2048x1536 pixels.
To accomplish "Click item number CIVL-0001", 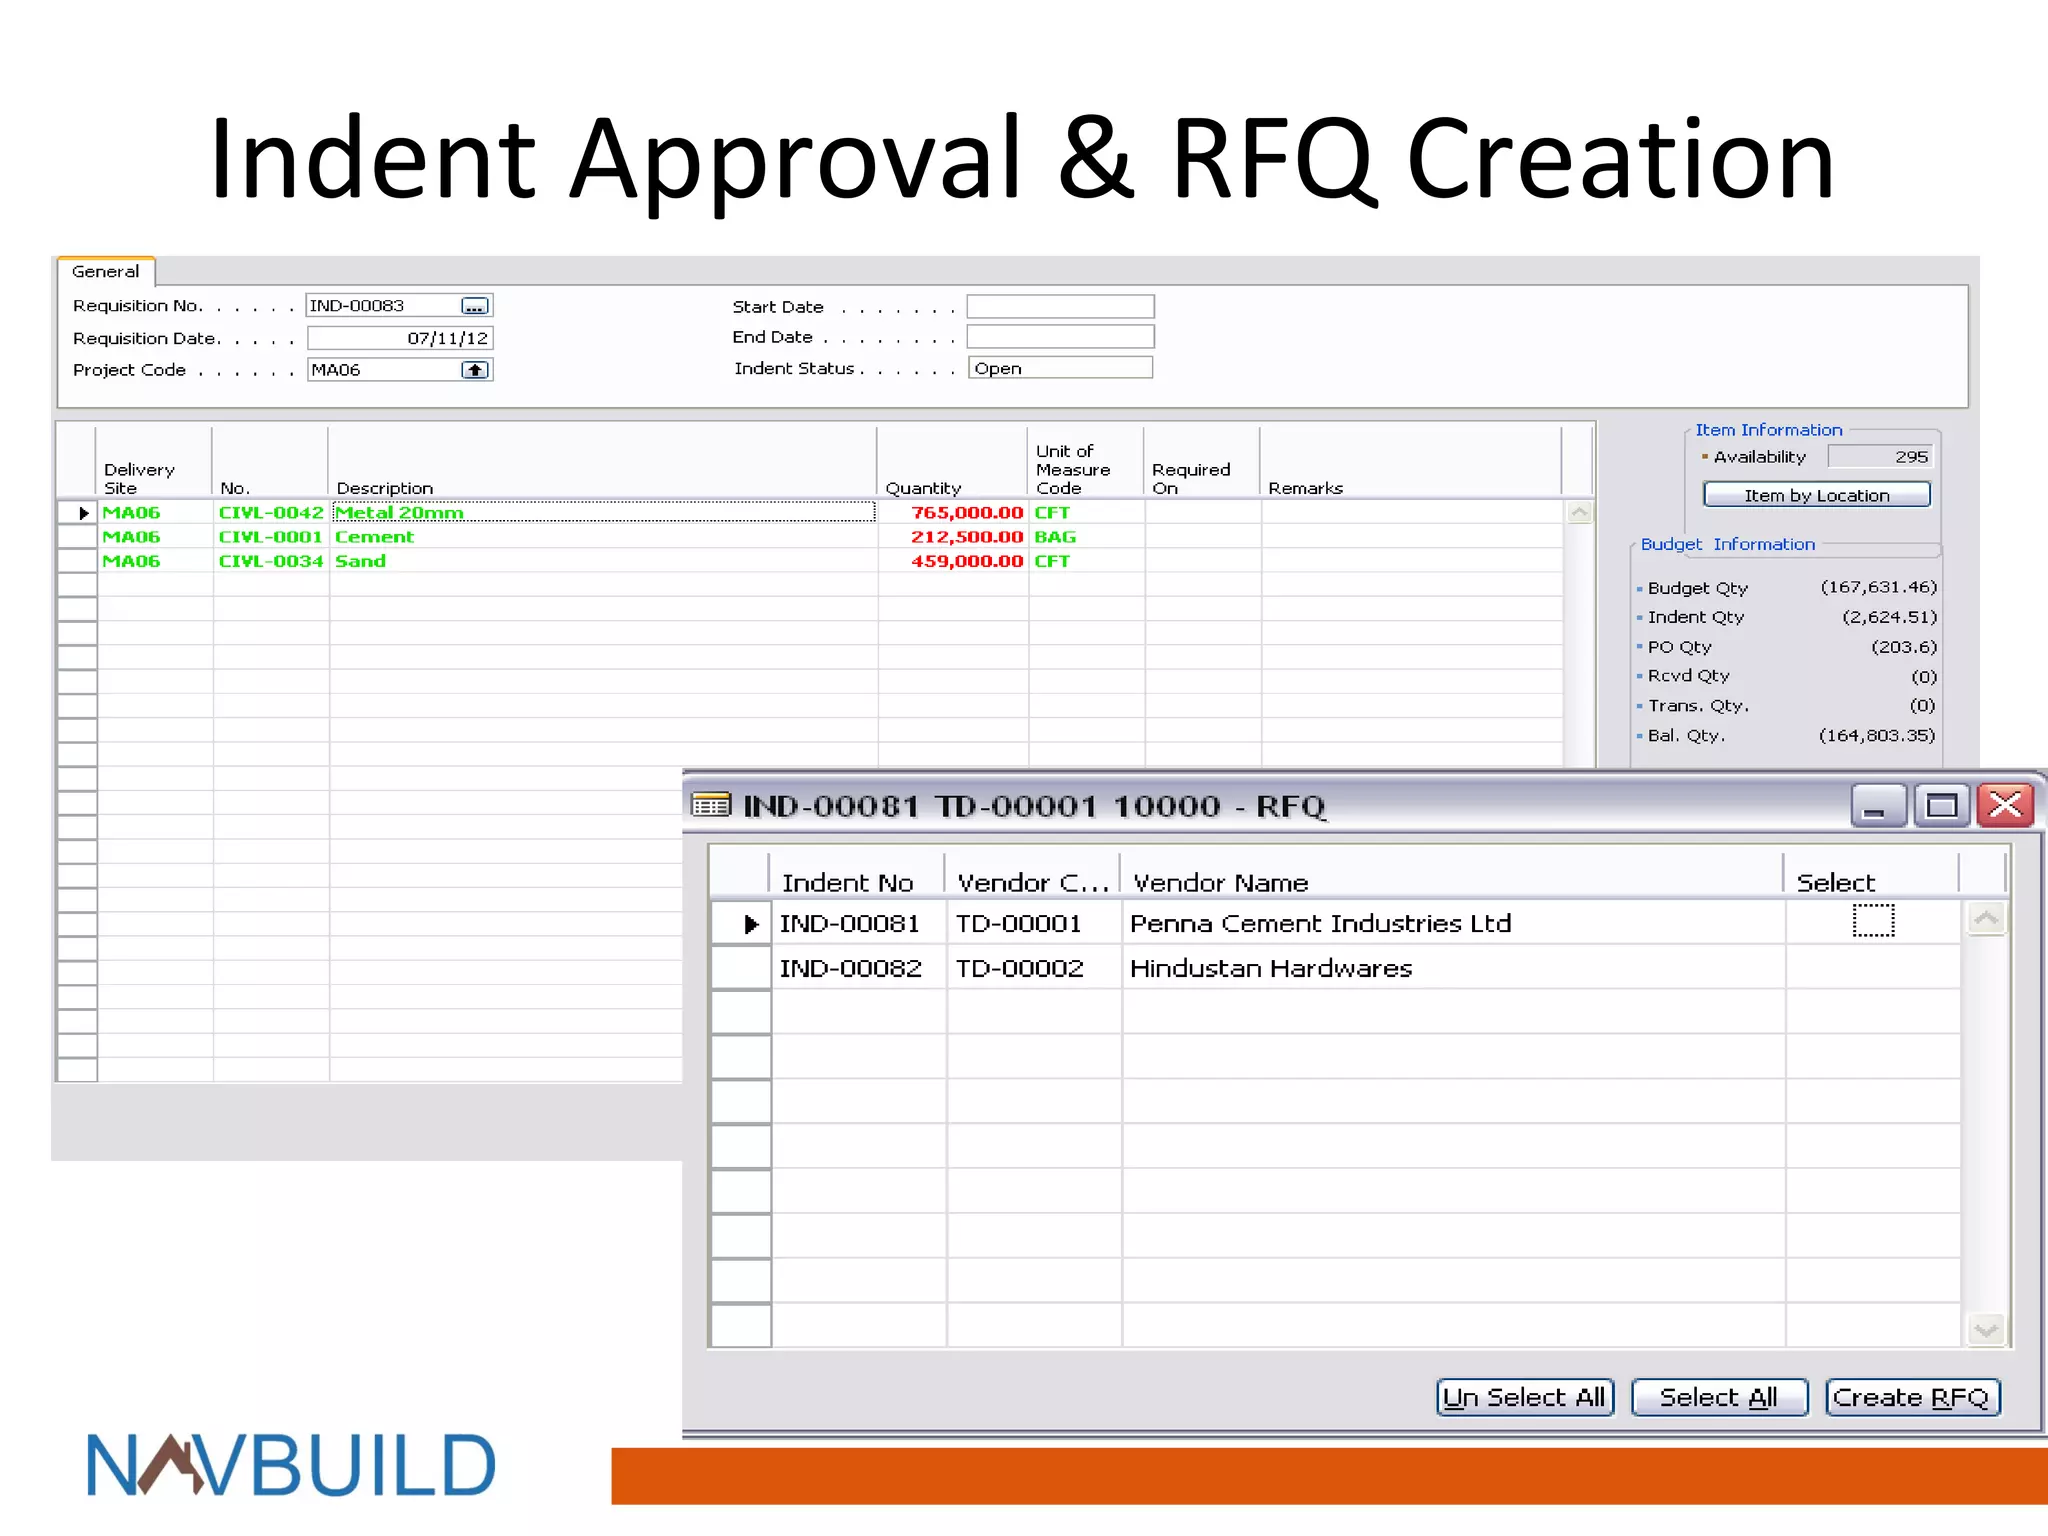I will 271,537.
